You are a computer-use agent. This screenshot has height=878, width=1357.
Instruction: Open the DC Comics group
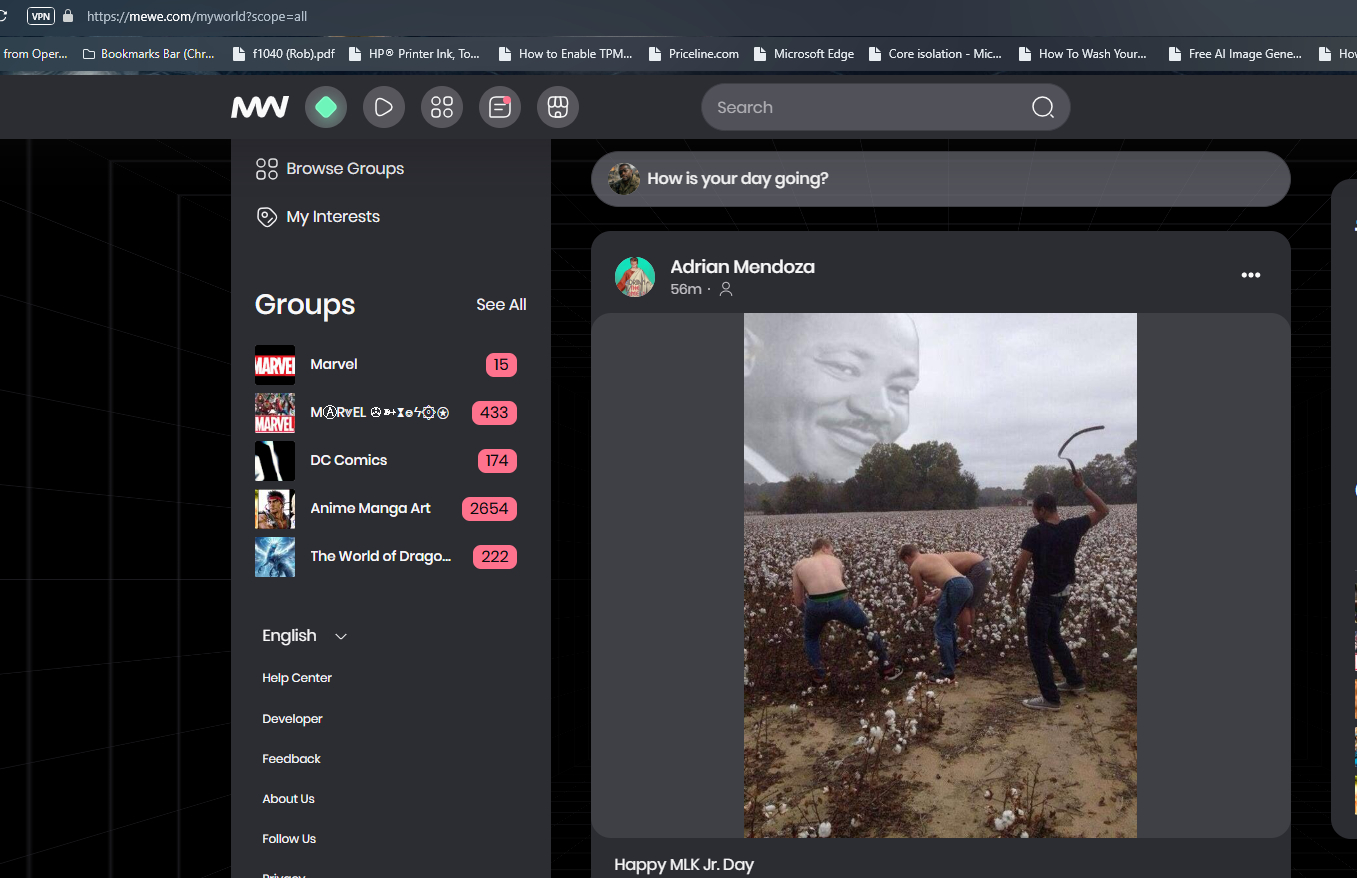(x=348, y=460)
